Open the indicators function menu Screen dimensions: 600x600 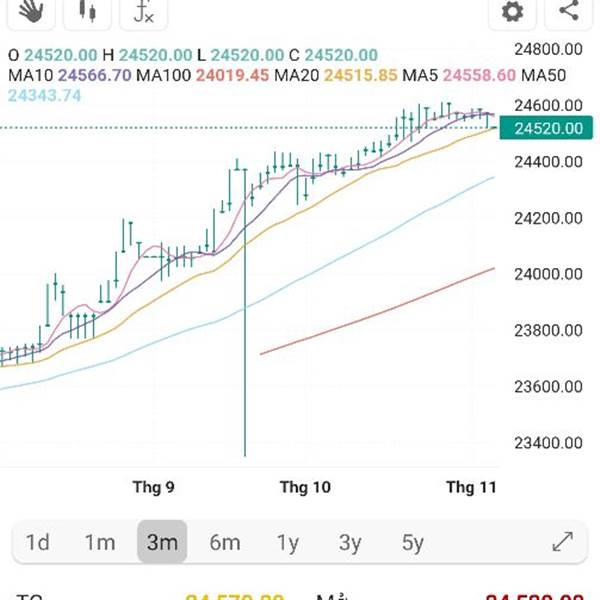pyautogui.click(x=143, y=11)
